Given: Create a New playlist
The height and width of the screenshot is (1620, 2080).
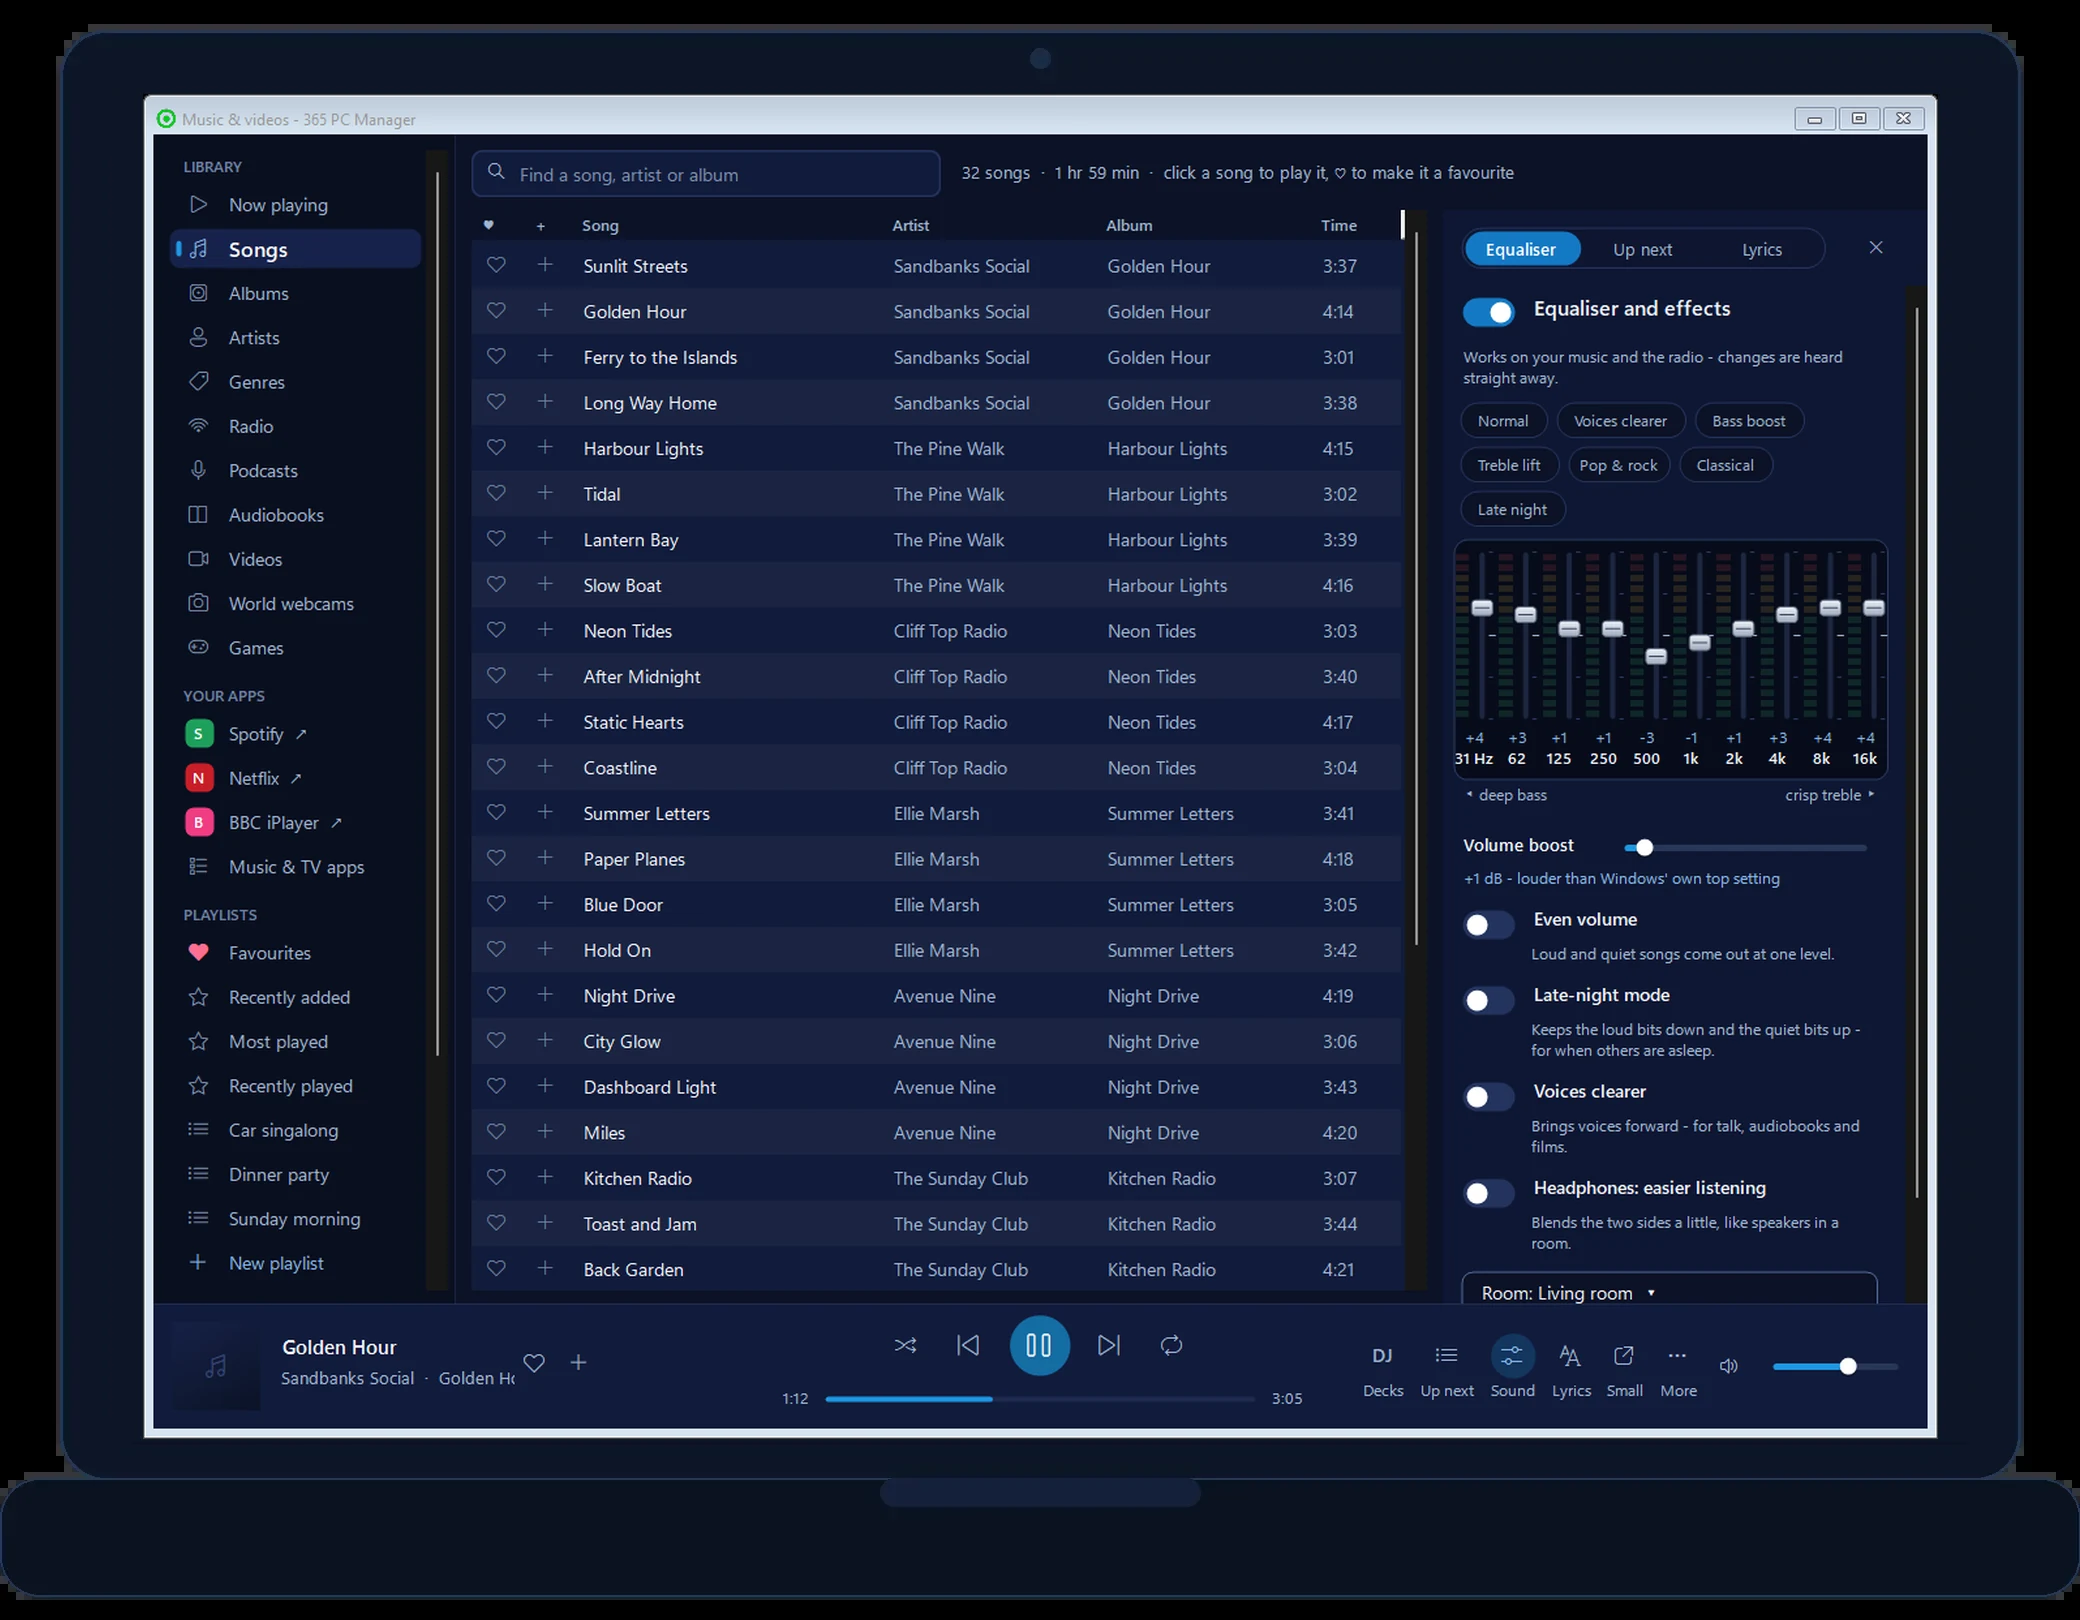Looking at the screenshot, I should click(296, 1263).
